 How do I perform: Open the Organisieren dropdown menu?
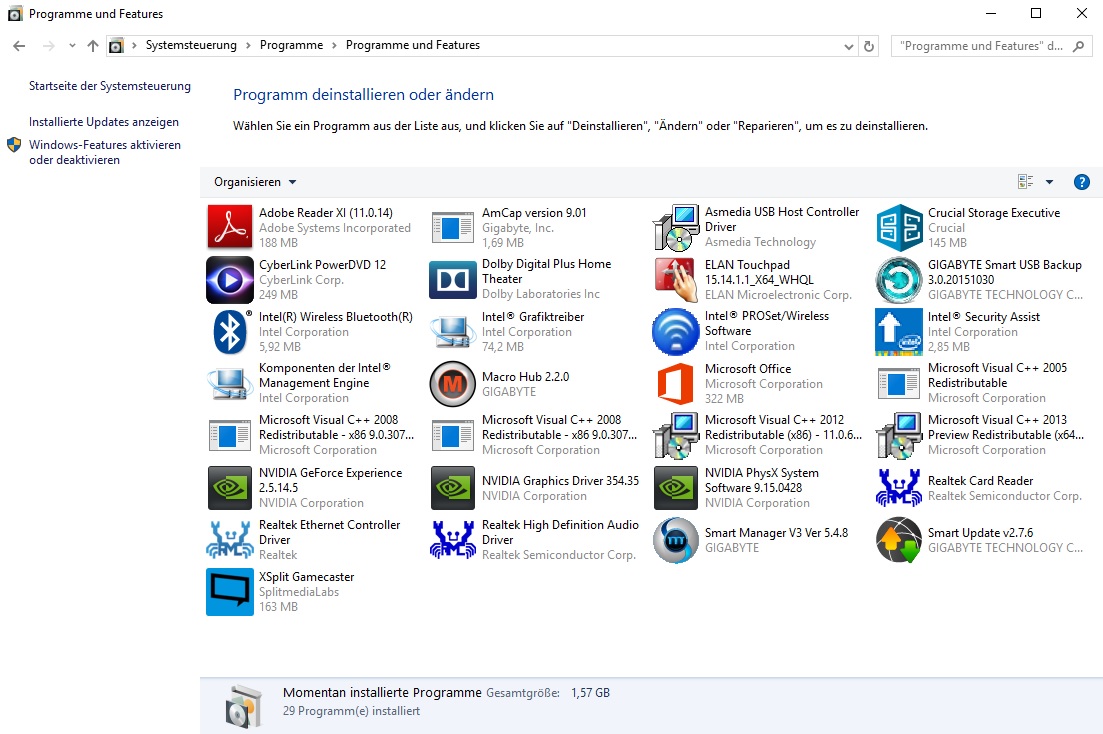pos(255,182)
